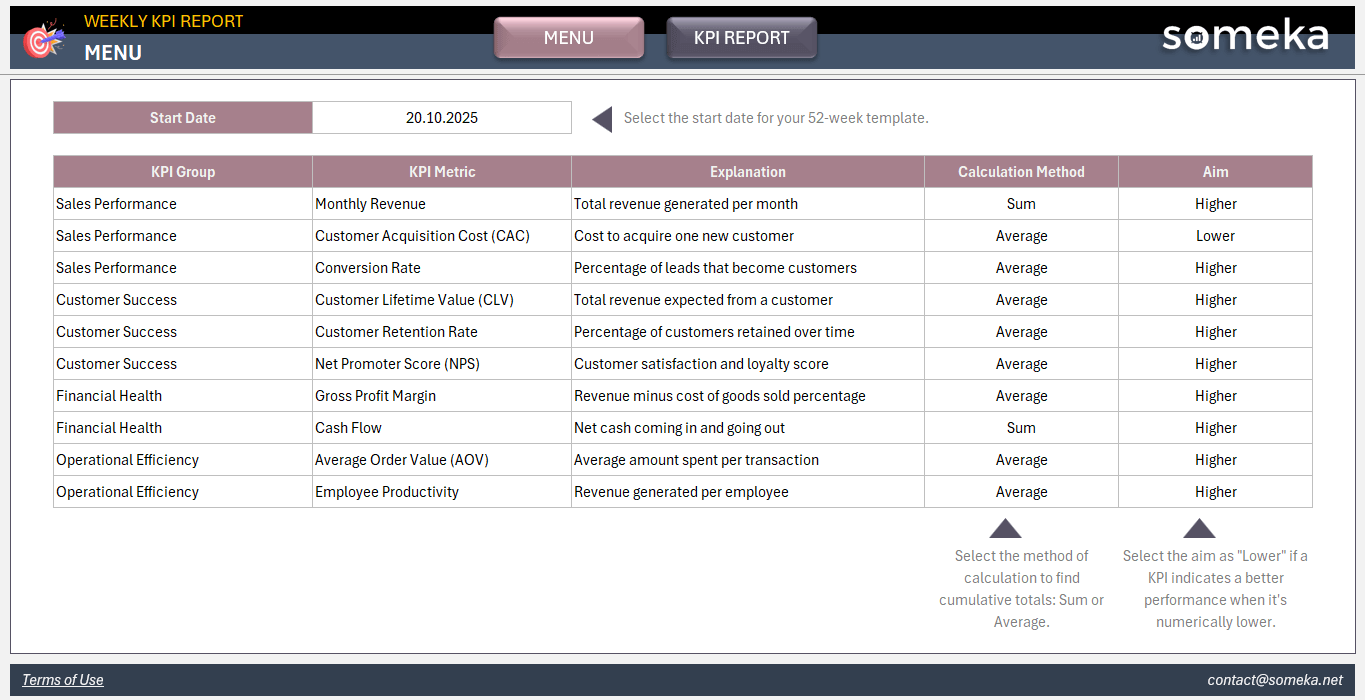Image resolution: width=1365 pixels, height=700 pixels.
Task: Select the Financial Health group cell for Gross Profit Margin
Action: pos(182,396)
